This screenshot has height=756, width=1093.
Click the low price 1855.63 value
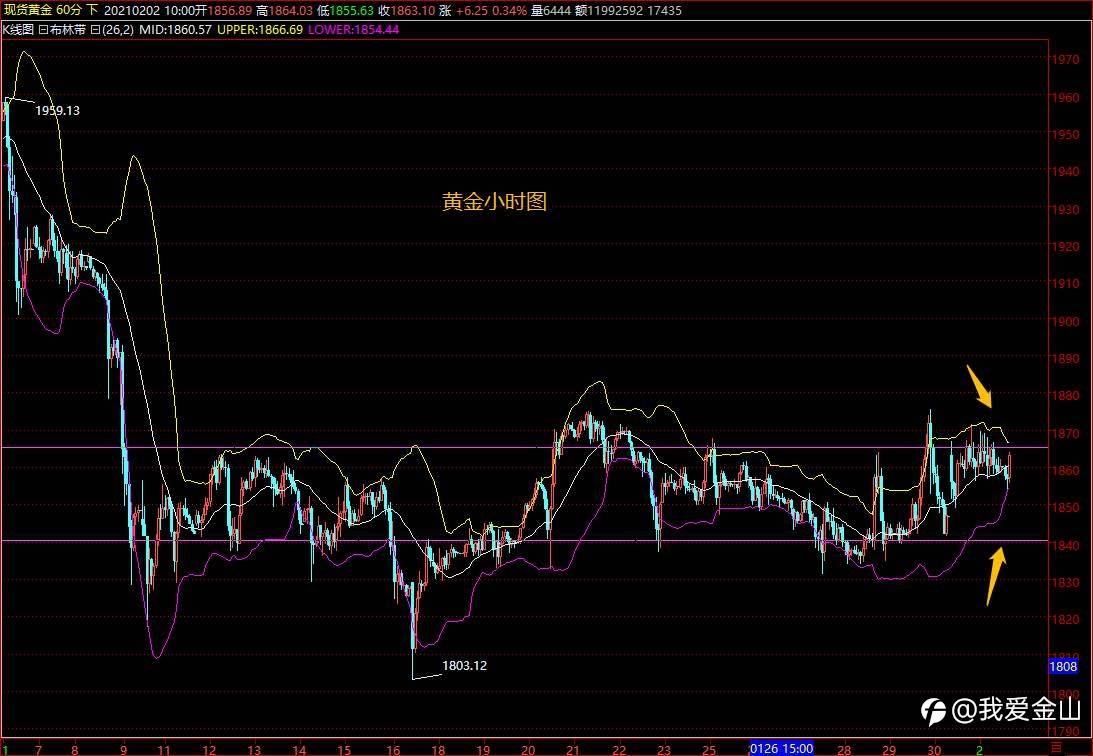351,10
